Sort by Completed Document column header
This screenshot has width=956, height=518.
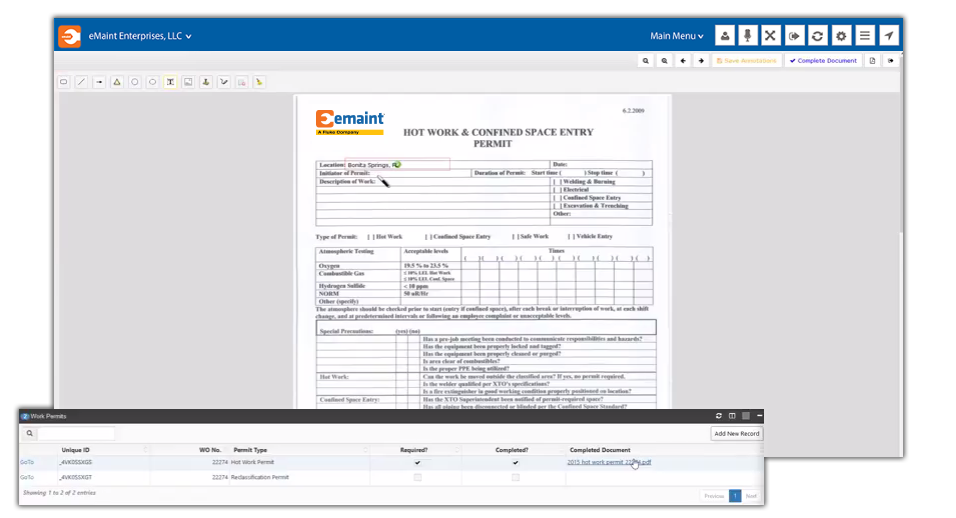tap(600, 450)
